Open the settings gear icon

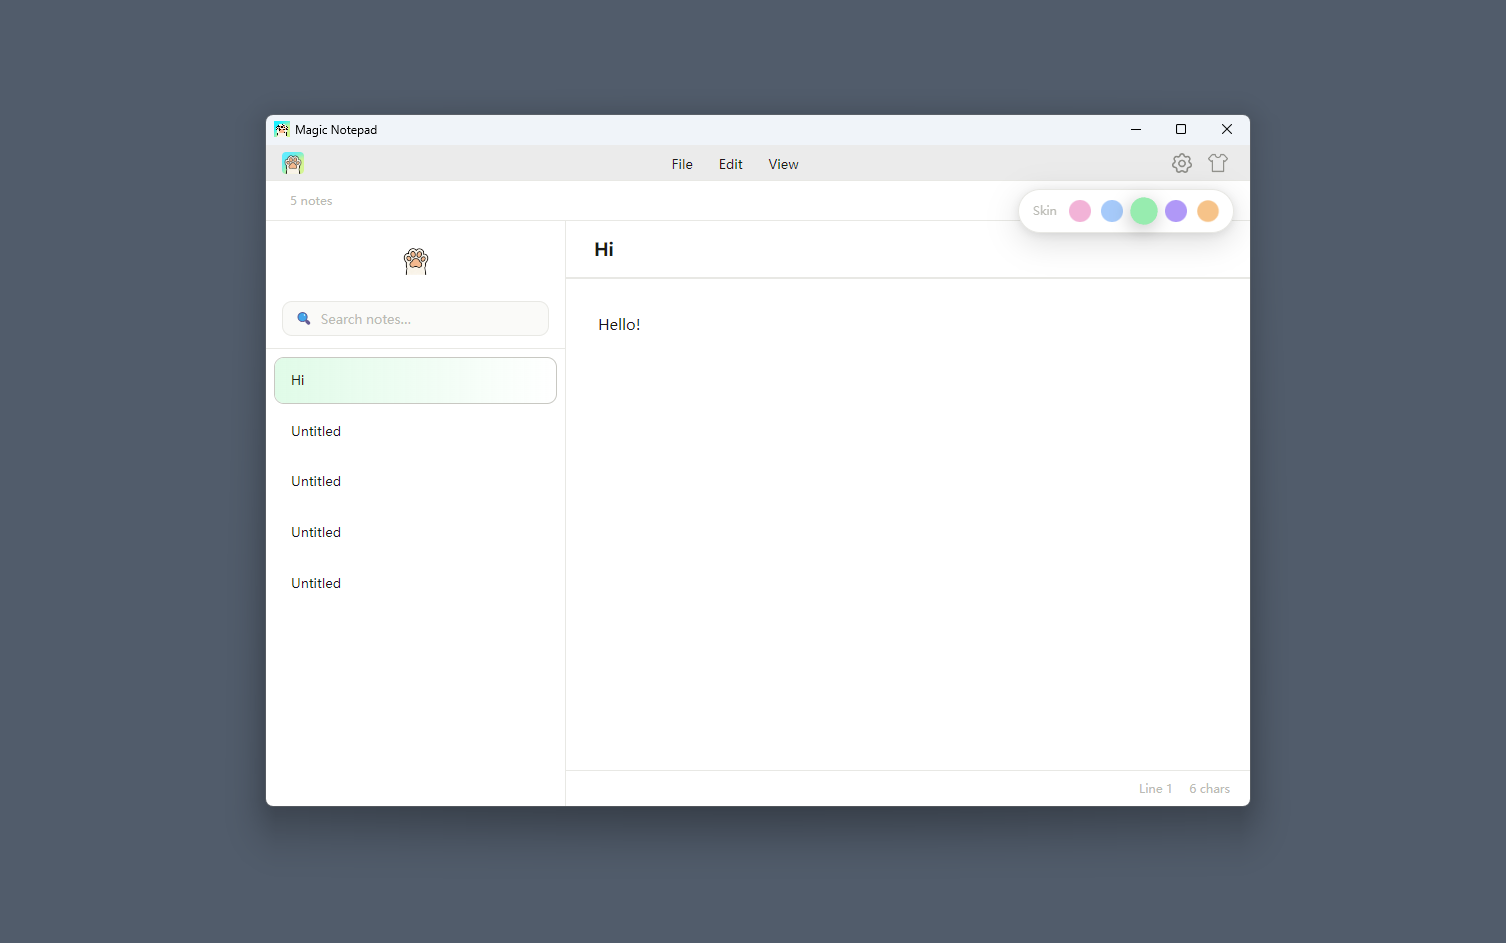coord(1182,163)
